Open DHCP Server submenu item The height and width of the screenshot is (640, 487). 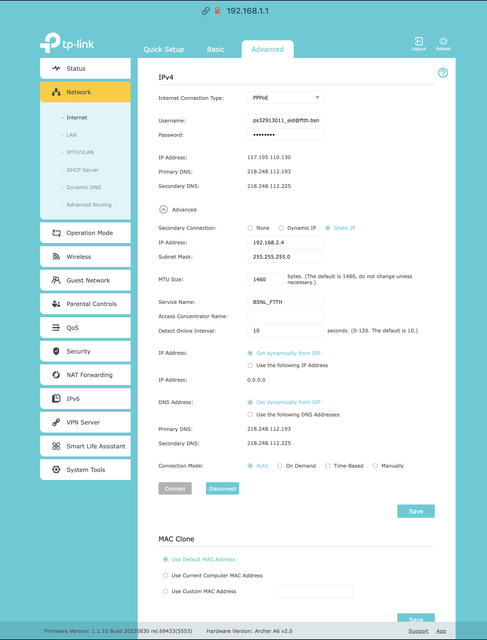click(x=82, y=170)
